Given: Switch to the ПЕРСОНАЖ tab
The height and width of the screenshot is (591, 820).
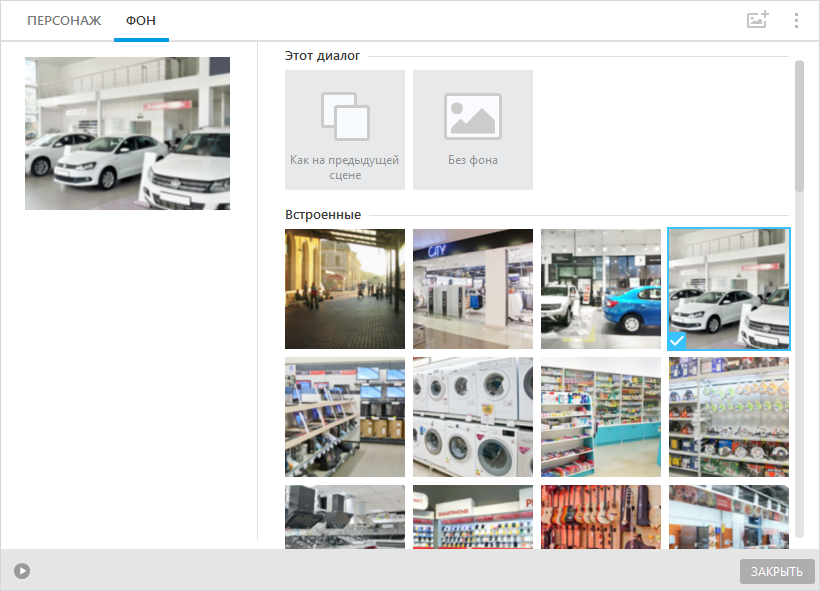Looking at the screenshot, I should click(x=64, y=20).
